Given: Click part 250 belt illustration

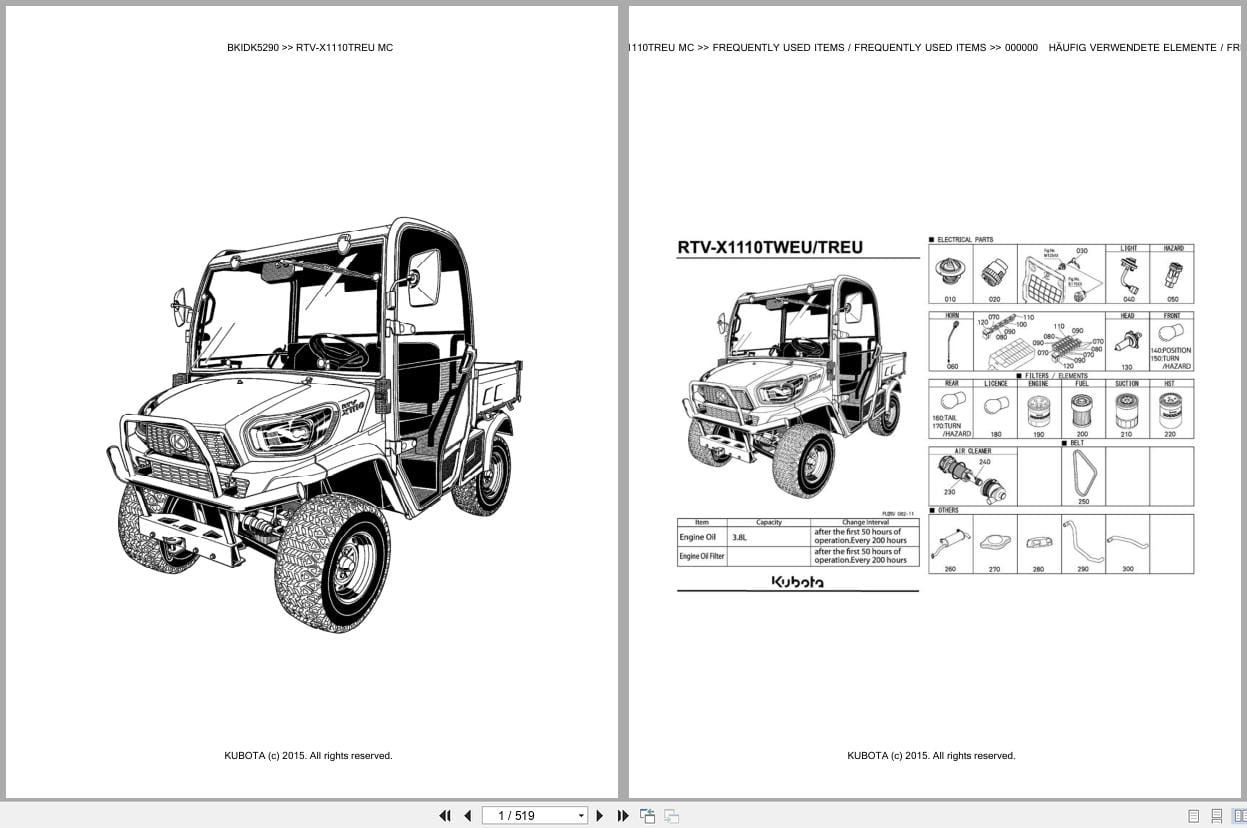Looking at the screenshot, I should point(1083,473).
